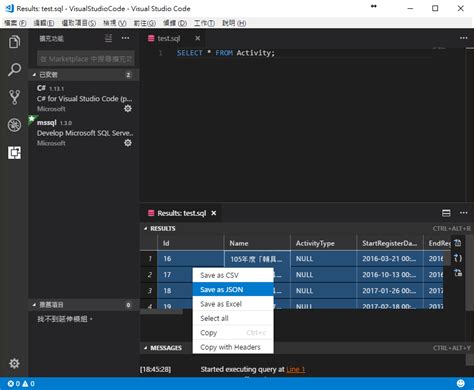474x390 pixels.
Task: Select the cell with Id 18
Action: [175, 291]
